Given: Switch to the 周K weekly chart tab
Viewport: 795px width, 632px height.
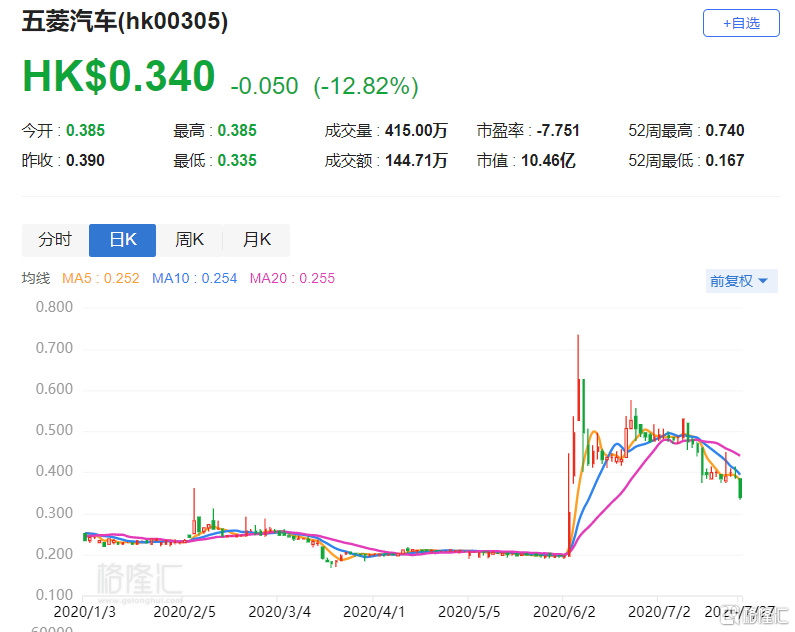Looking at the screenshot, I should pyautogui.click(x=189, y=240).
